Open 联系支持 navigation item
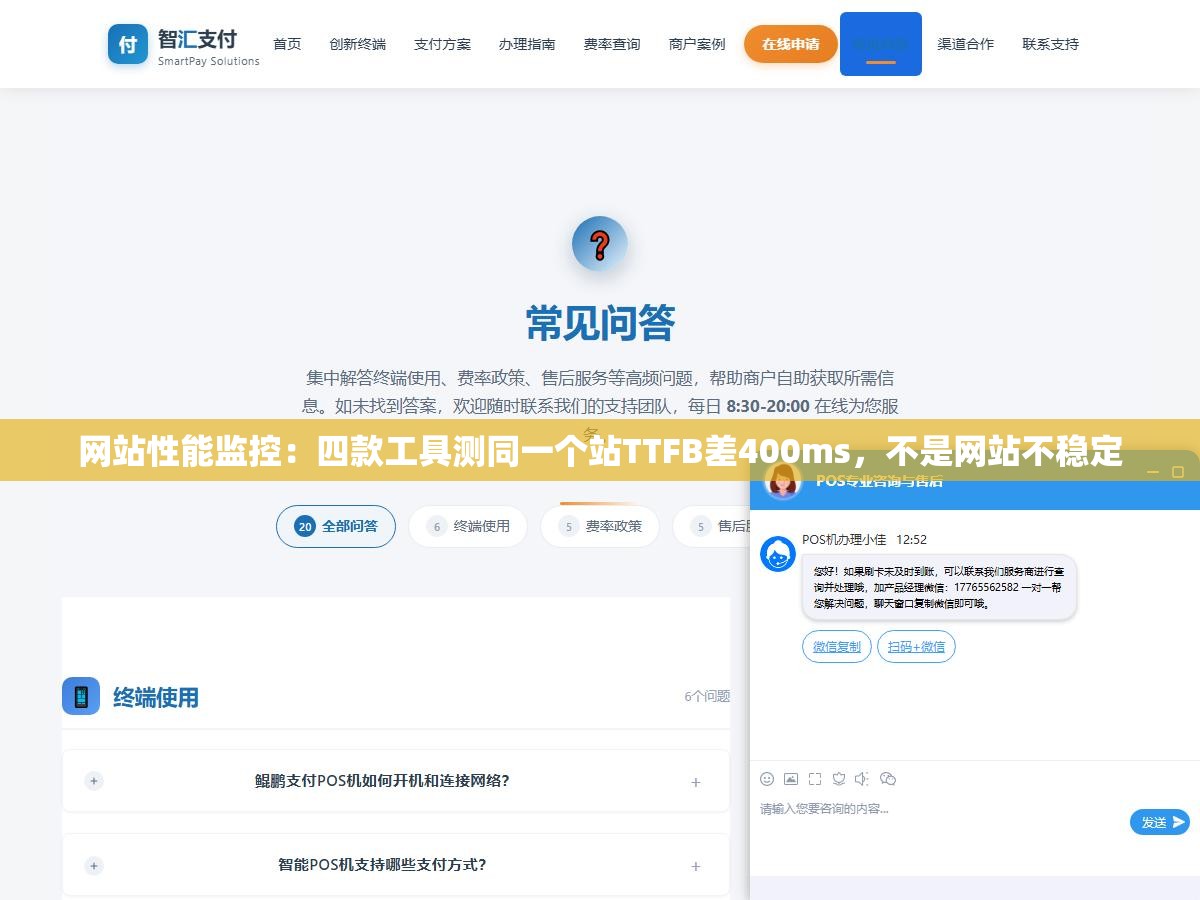This screenshot has height=900, width=1200. [1051, 44]
